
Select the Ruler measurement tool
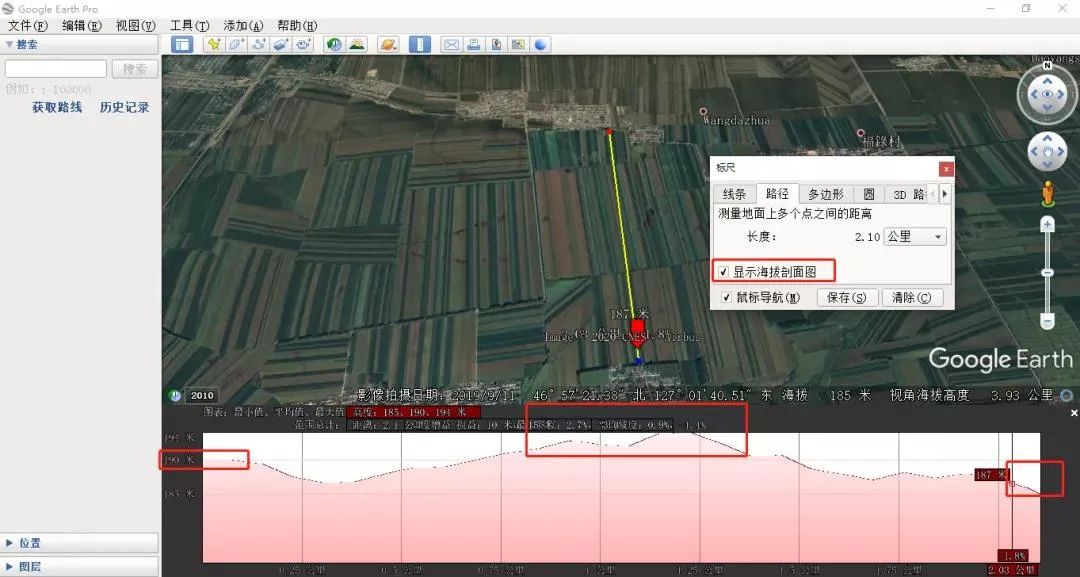(417, 44)
